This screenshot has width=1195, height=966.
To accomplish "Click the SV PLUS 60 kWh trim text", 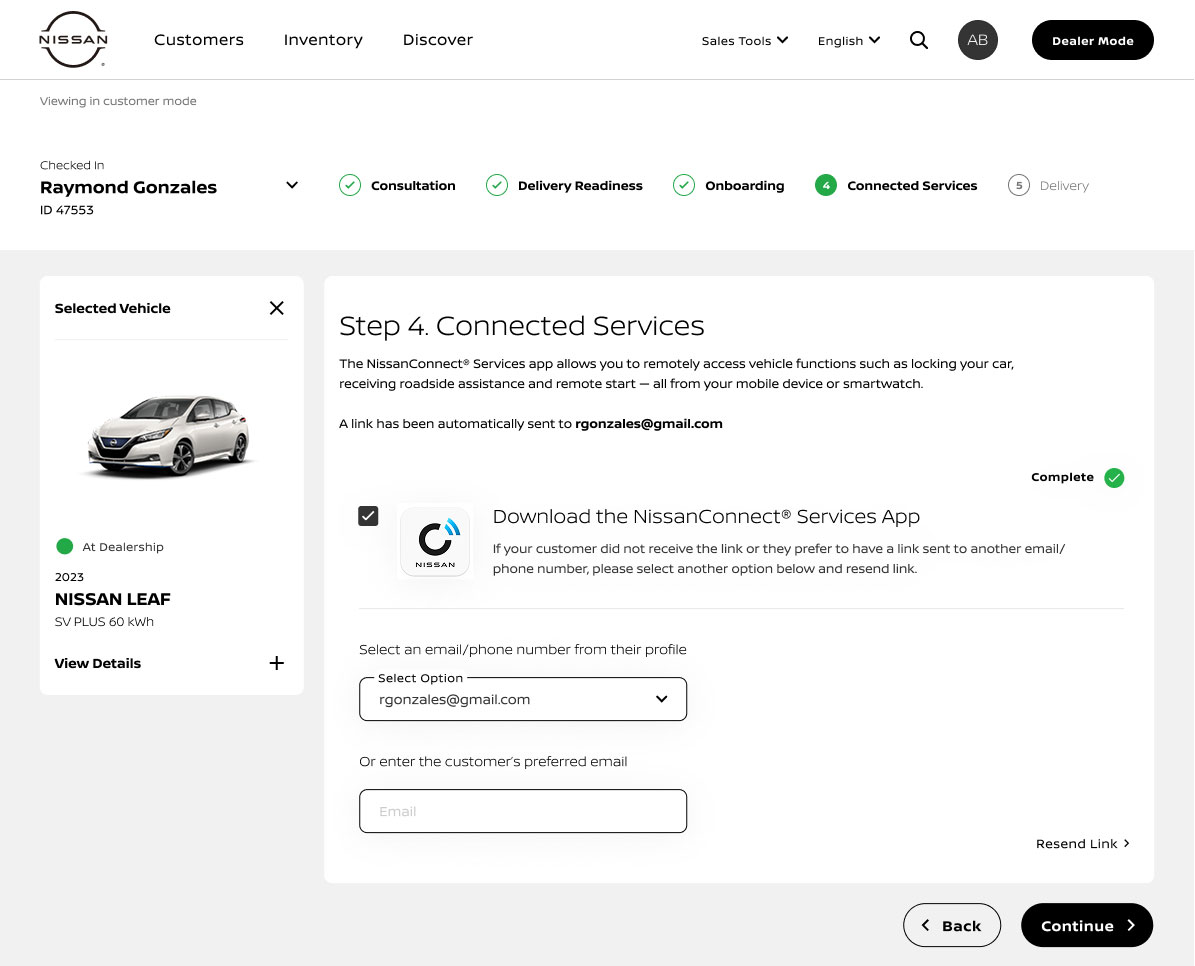I will click(x=104, y=622).
